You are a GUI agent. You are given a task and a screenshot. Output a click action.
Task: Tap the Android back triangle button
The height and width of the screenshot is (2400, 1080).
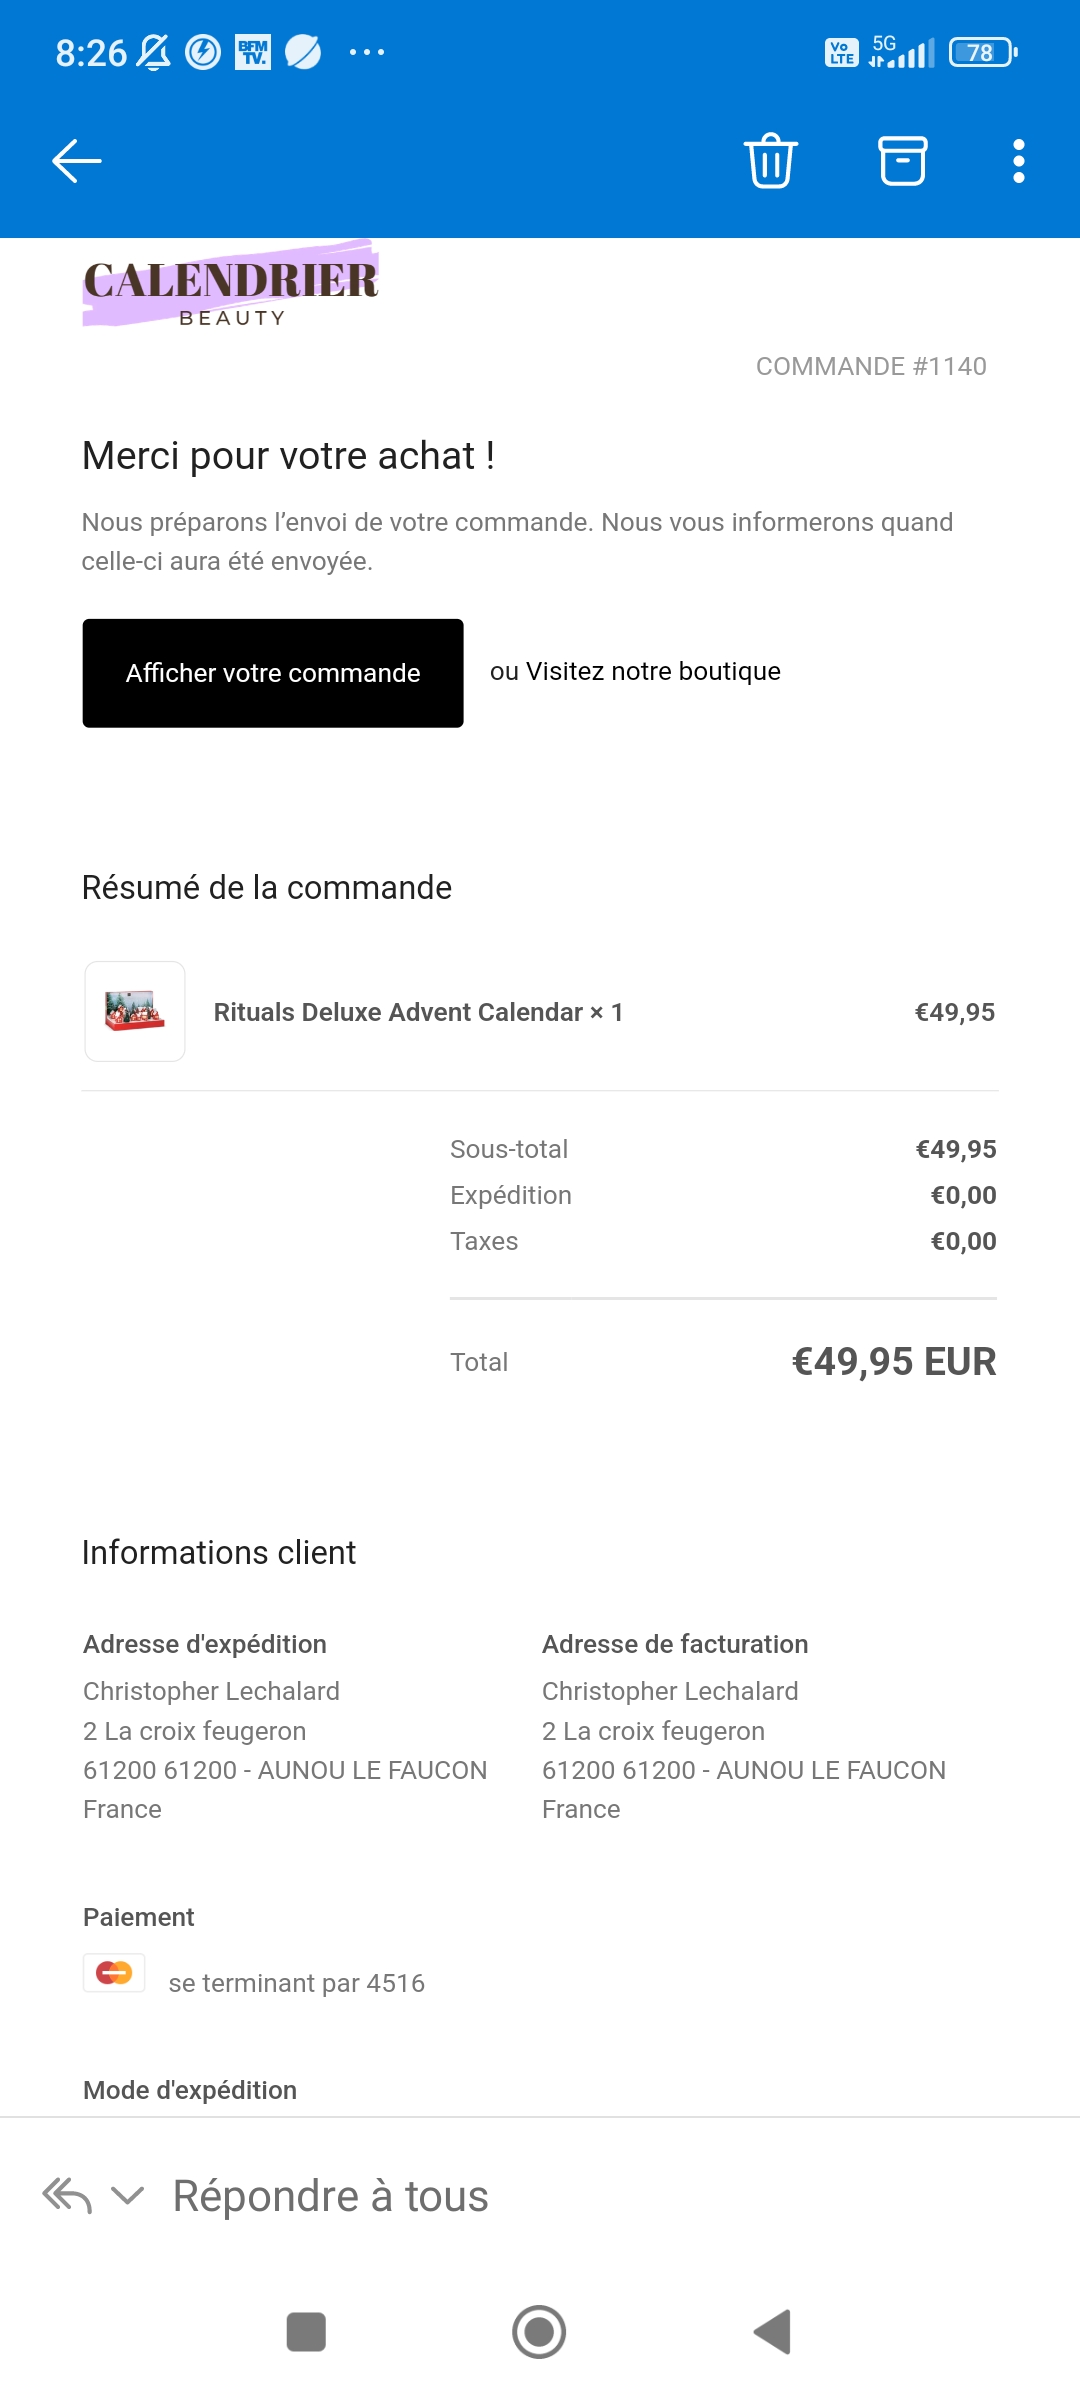(773, 2332)
